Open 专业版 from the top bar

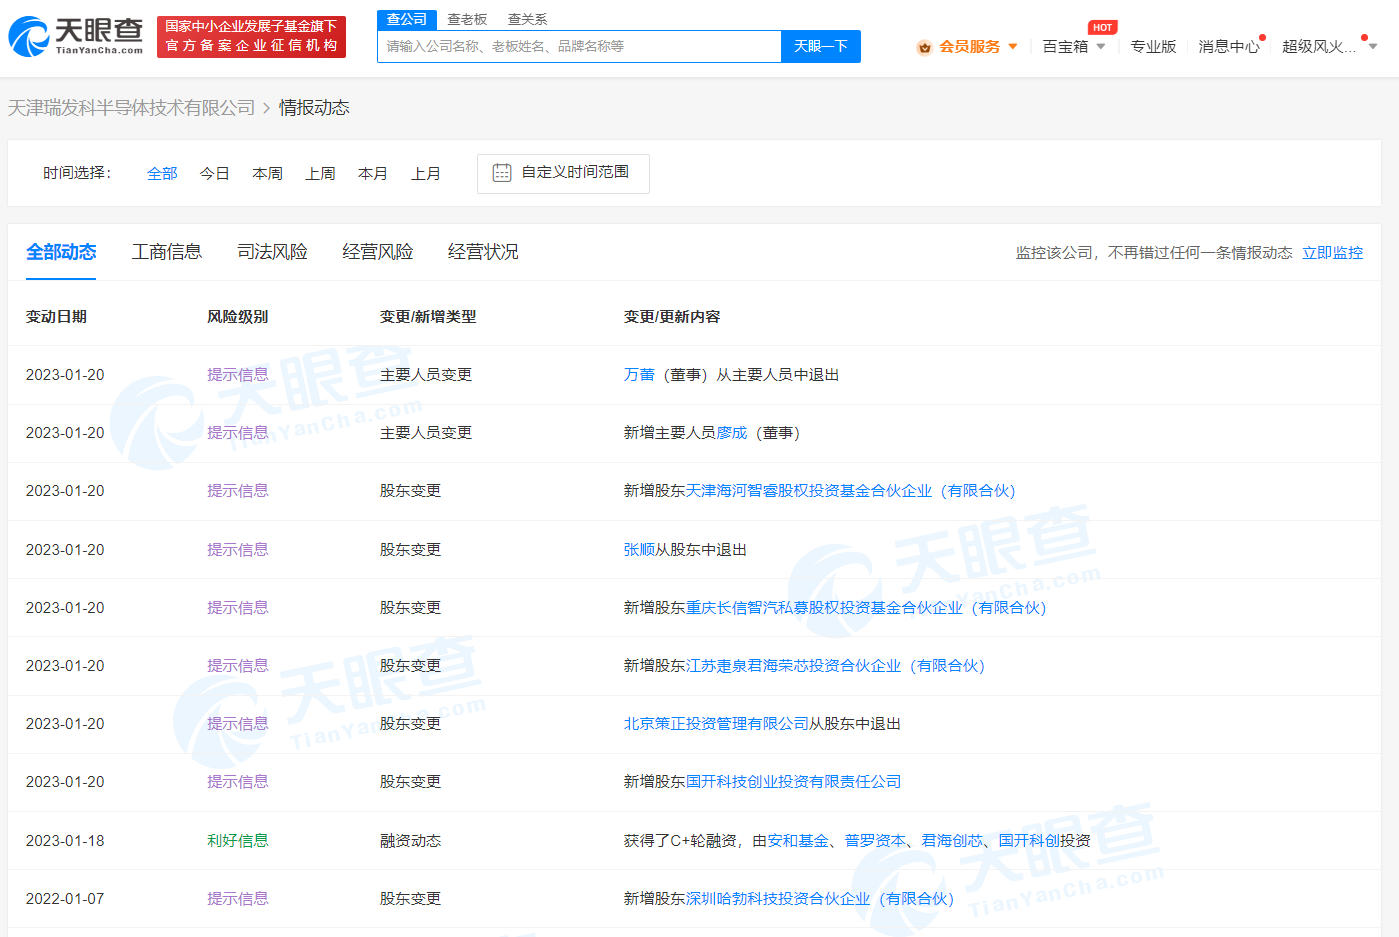pyautogui.click(x=1153, y=46)
